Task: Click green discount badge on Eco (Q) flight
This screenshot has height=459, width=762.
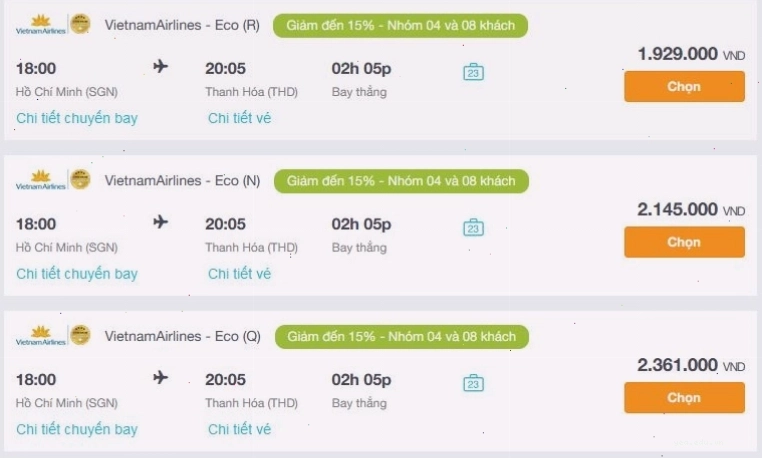Action: coord(402,337)
